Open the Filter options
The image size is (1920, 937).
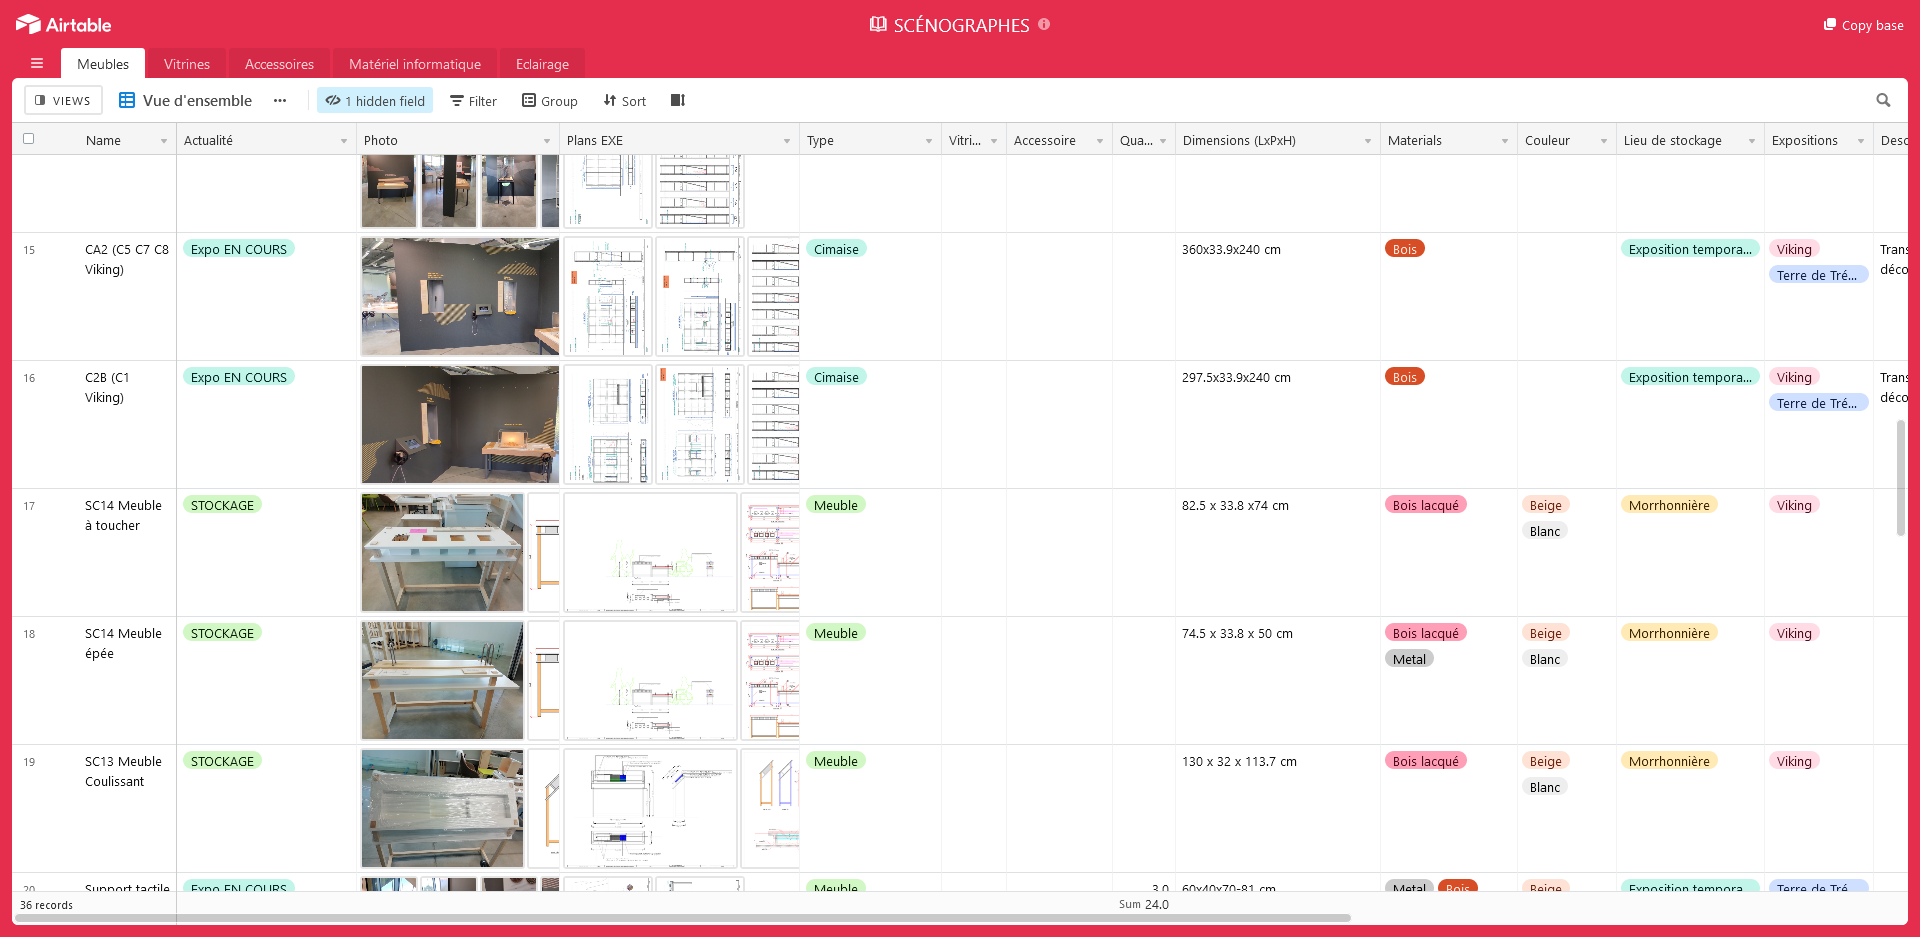473,101
